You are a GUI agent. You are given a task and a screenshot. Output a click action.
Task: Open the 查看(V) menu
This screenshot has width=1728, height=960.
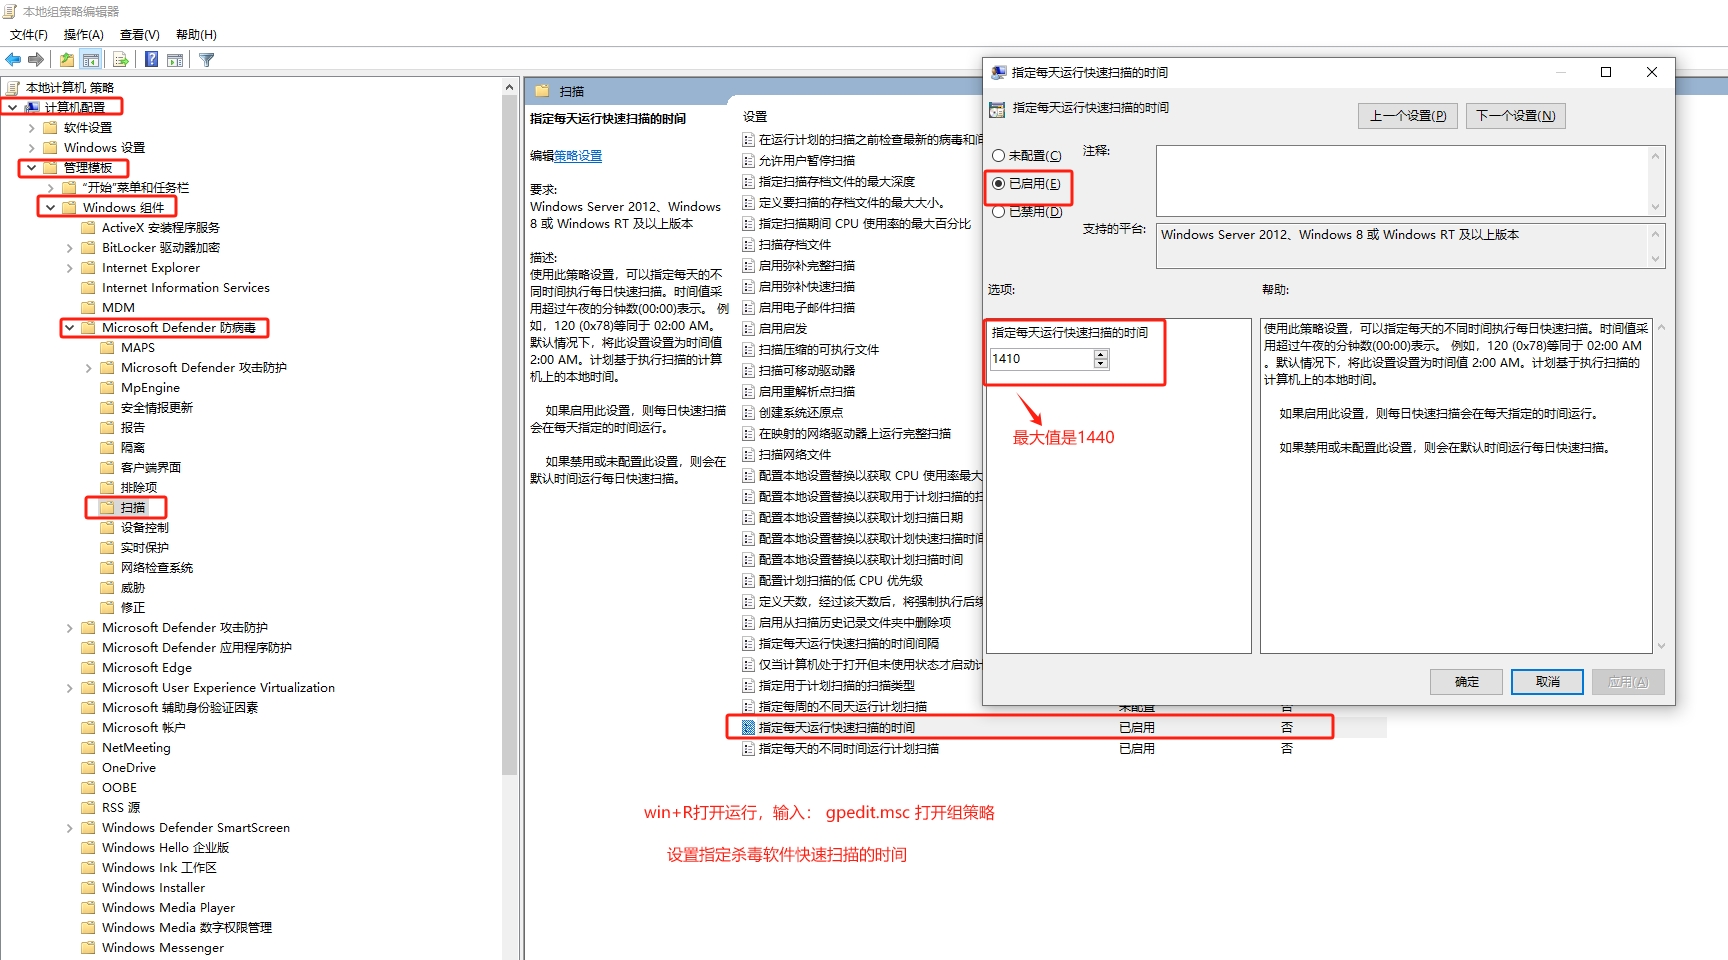click(139, 35)
